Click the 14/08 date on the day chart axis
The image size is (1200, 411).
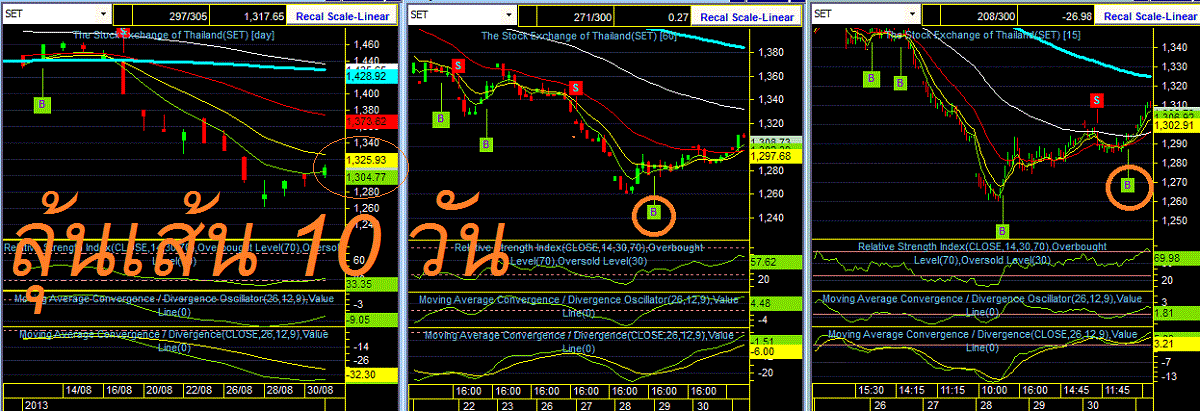(78, 390)
